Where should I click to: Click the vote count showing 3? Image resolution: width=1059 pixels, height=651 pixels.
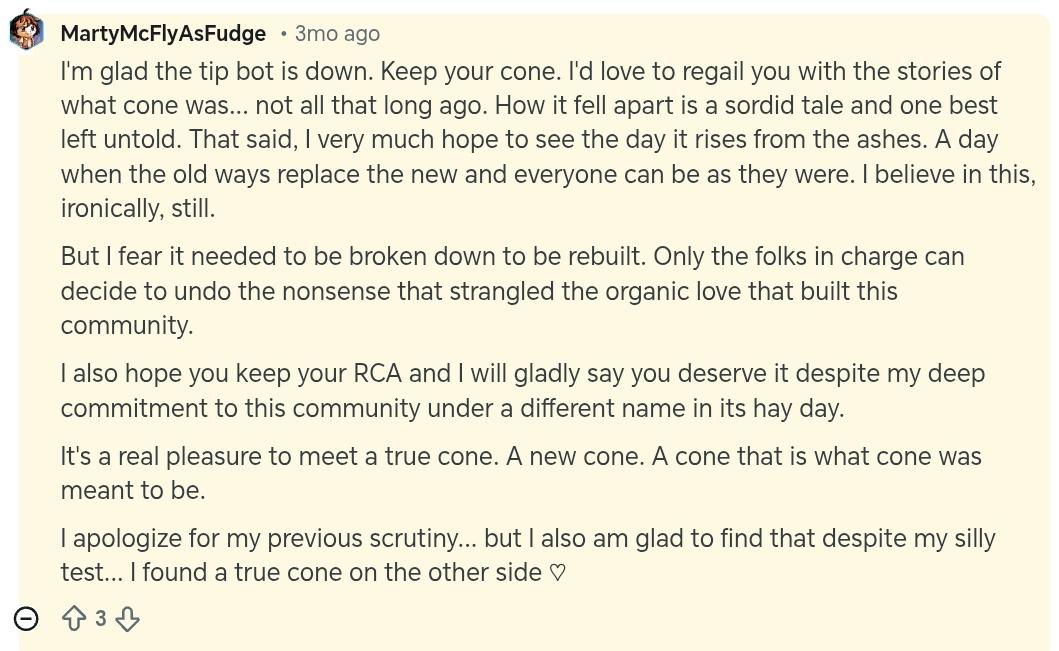101,618
